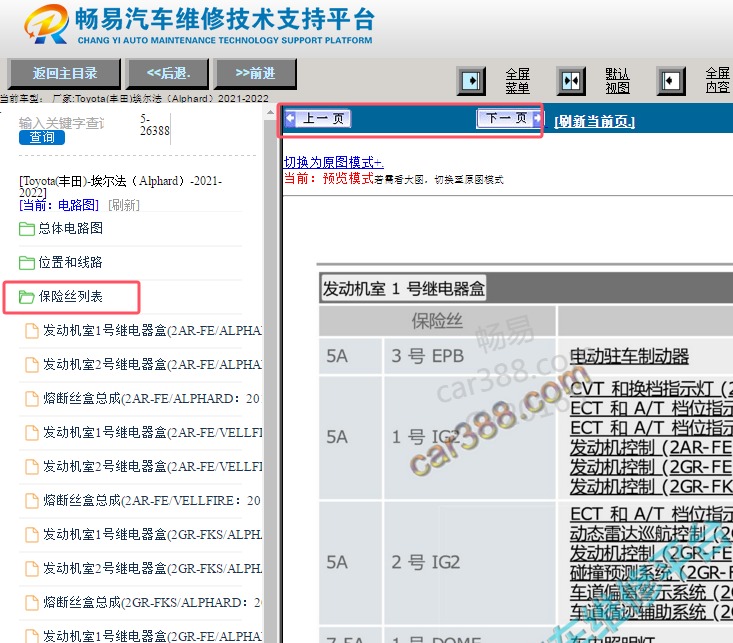Screen dimensions: 733x643
Task: Click the default view (默认视图) icon
Action: coord(571,81)
